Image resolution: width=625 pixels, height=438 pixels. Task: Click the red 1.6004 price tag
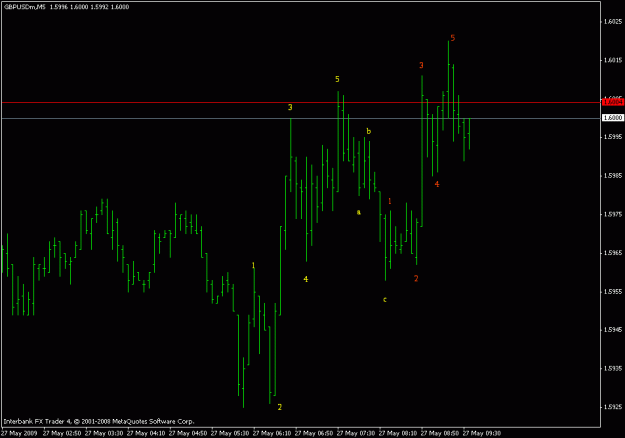(613, 102)
